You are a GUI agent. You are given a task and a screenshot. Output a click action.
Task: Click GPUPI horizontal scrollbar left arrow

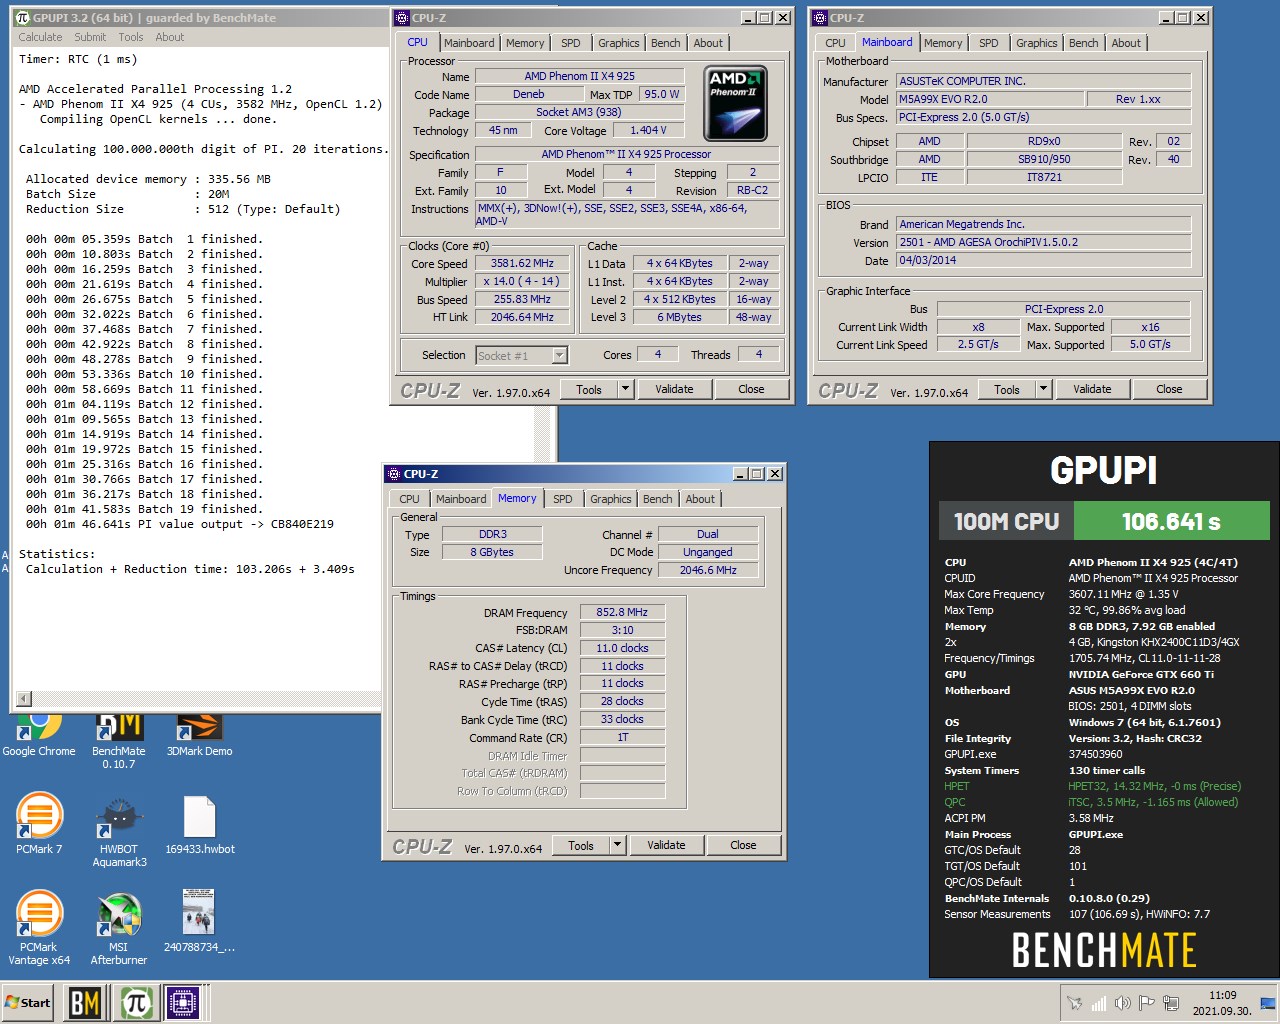[24, 698]
